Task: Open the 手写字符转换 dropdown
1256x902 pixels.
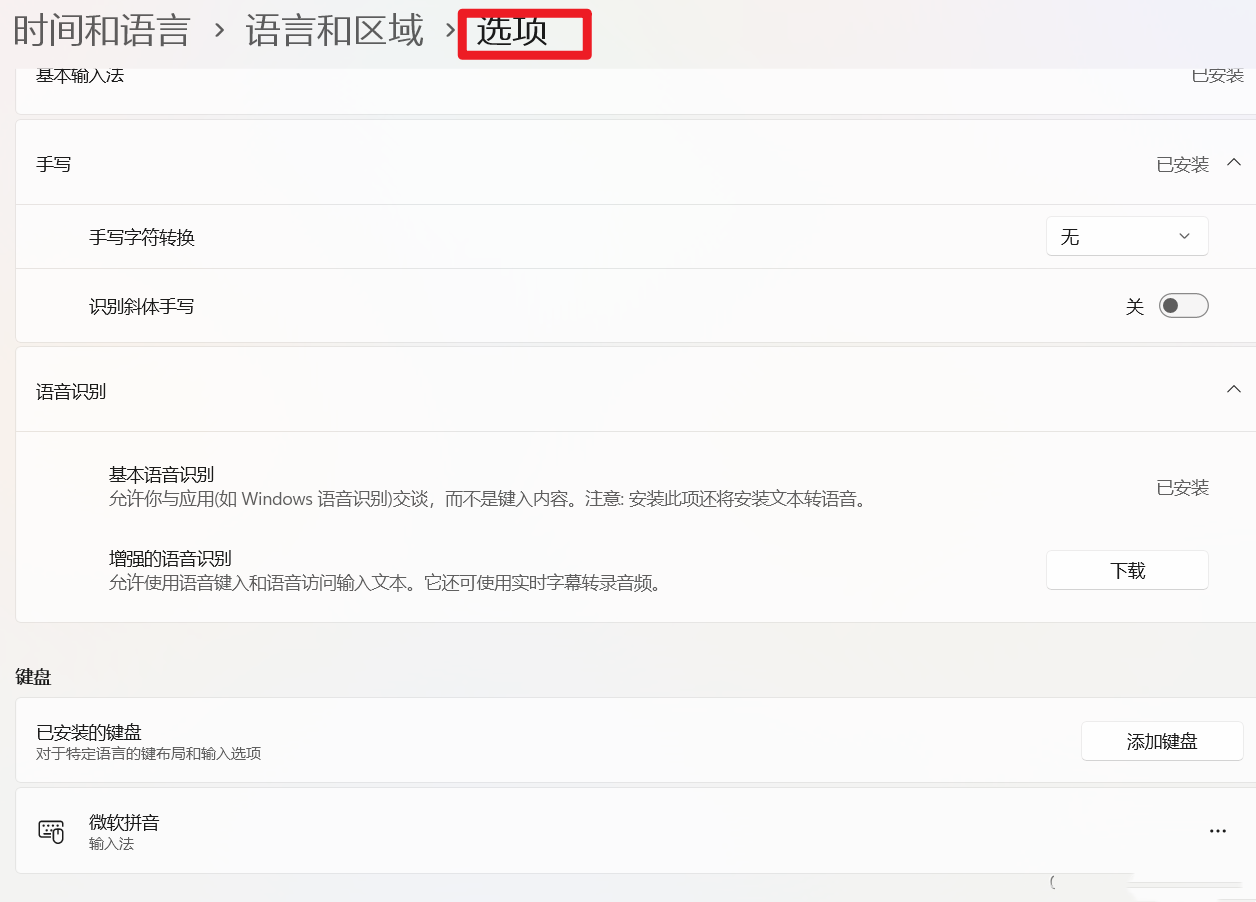Action: [1127, 236]
